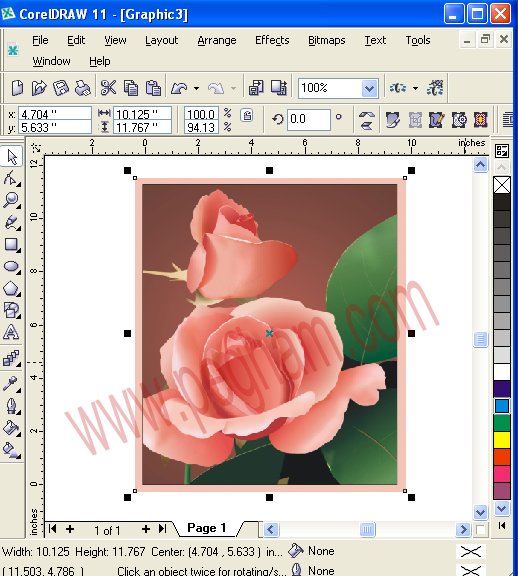Show more colors with palette down arrow
This screenshot has height=576, width=518.
(x=501, y=509)
